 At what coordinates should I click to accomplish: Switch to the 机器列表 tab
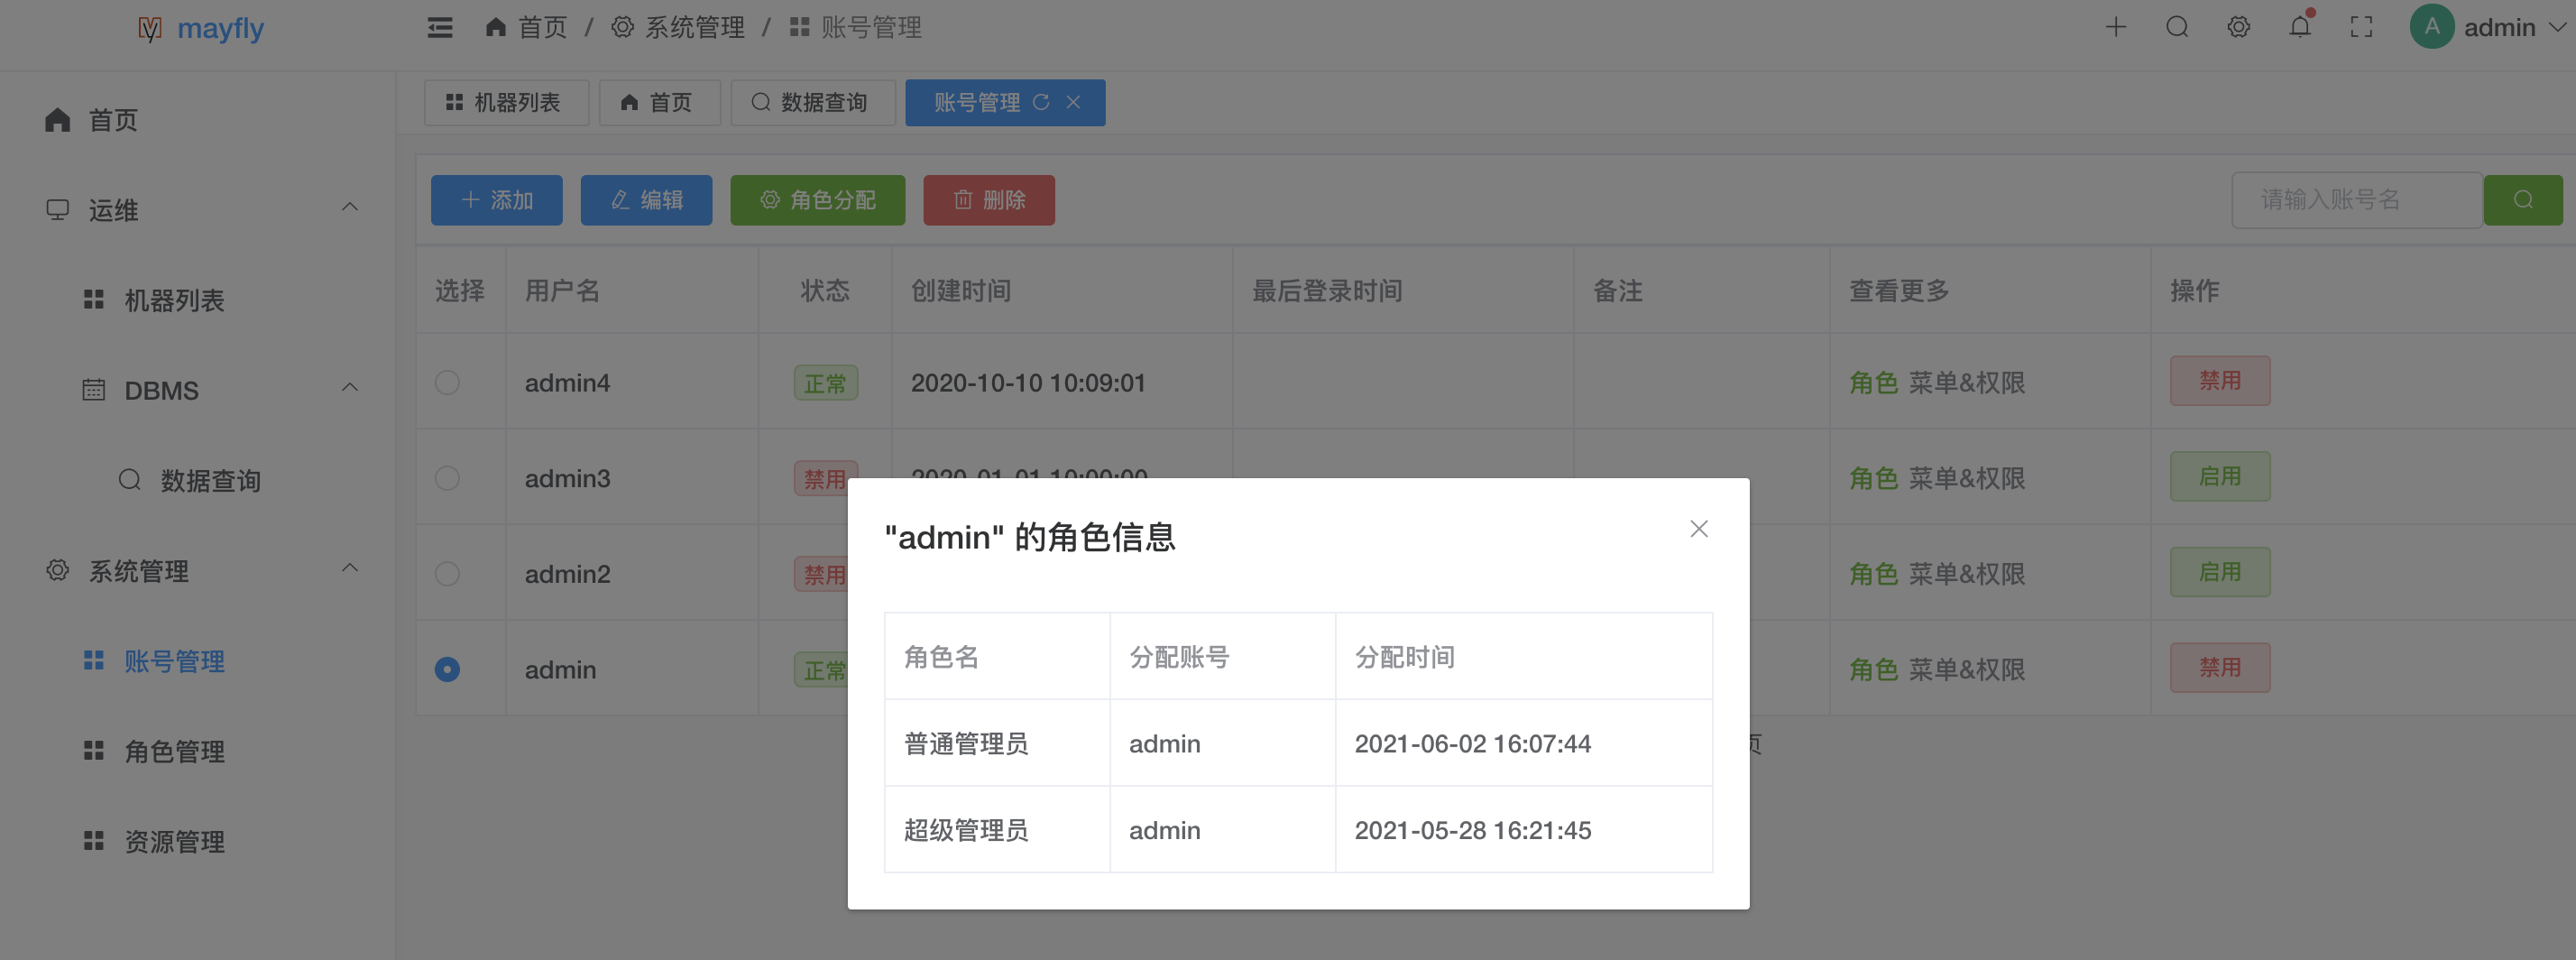(x=505, y=103)
